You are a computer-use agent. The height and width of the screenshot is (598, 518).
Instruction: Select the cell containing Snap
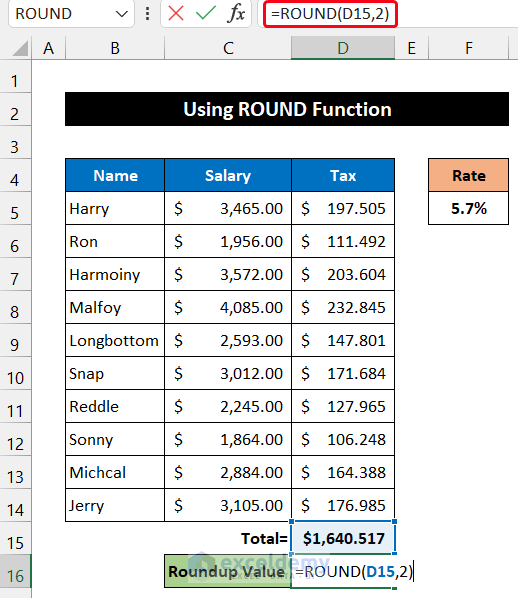coord(115,373)
